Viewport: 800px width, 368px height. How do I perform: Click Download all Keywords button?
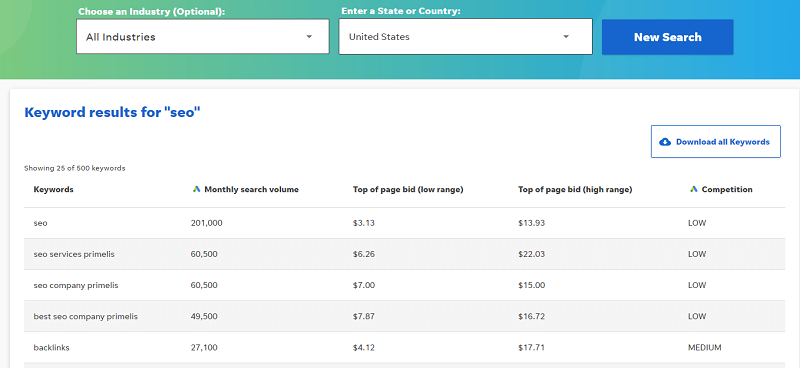(x=715, y=142)
